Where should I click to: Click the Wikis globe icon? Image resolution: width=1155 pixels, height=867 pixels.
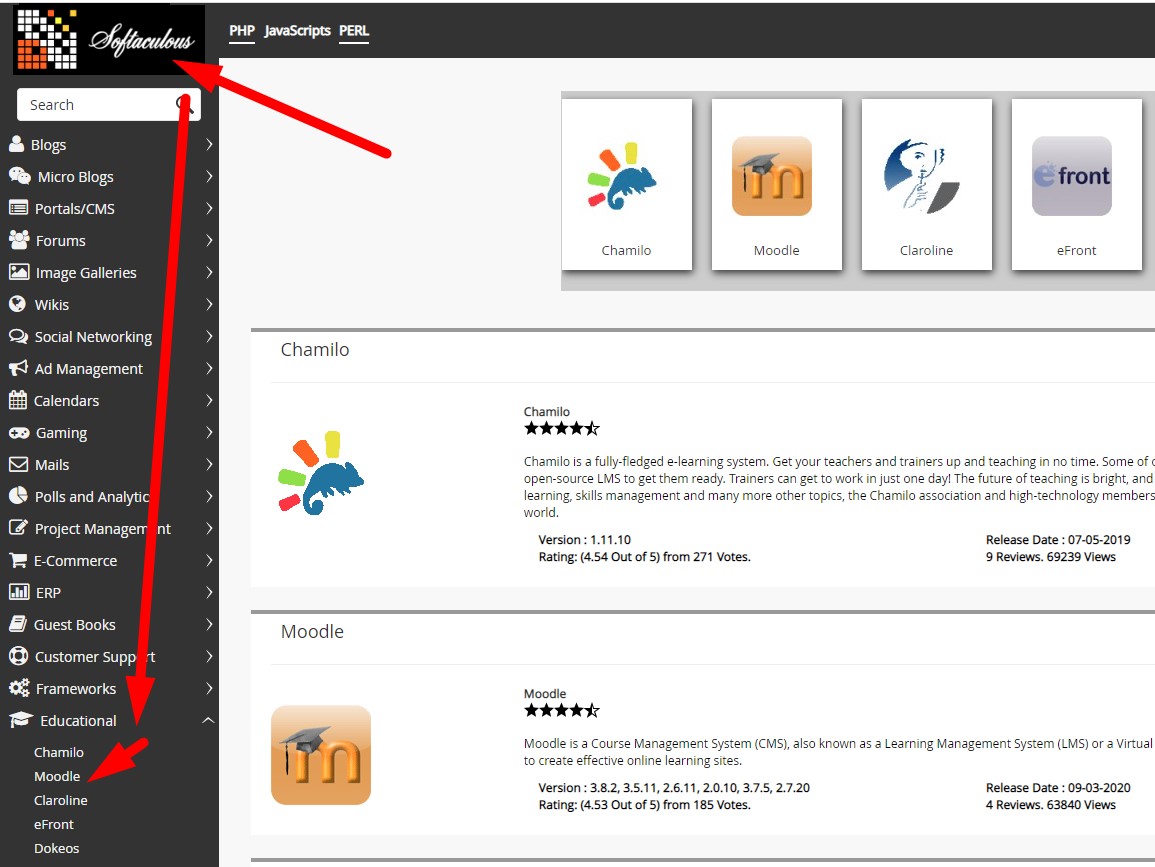click(17, 303)
